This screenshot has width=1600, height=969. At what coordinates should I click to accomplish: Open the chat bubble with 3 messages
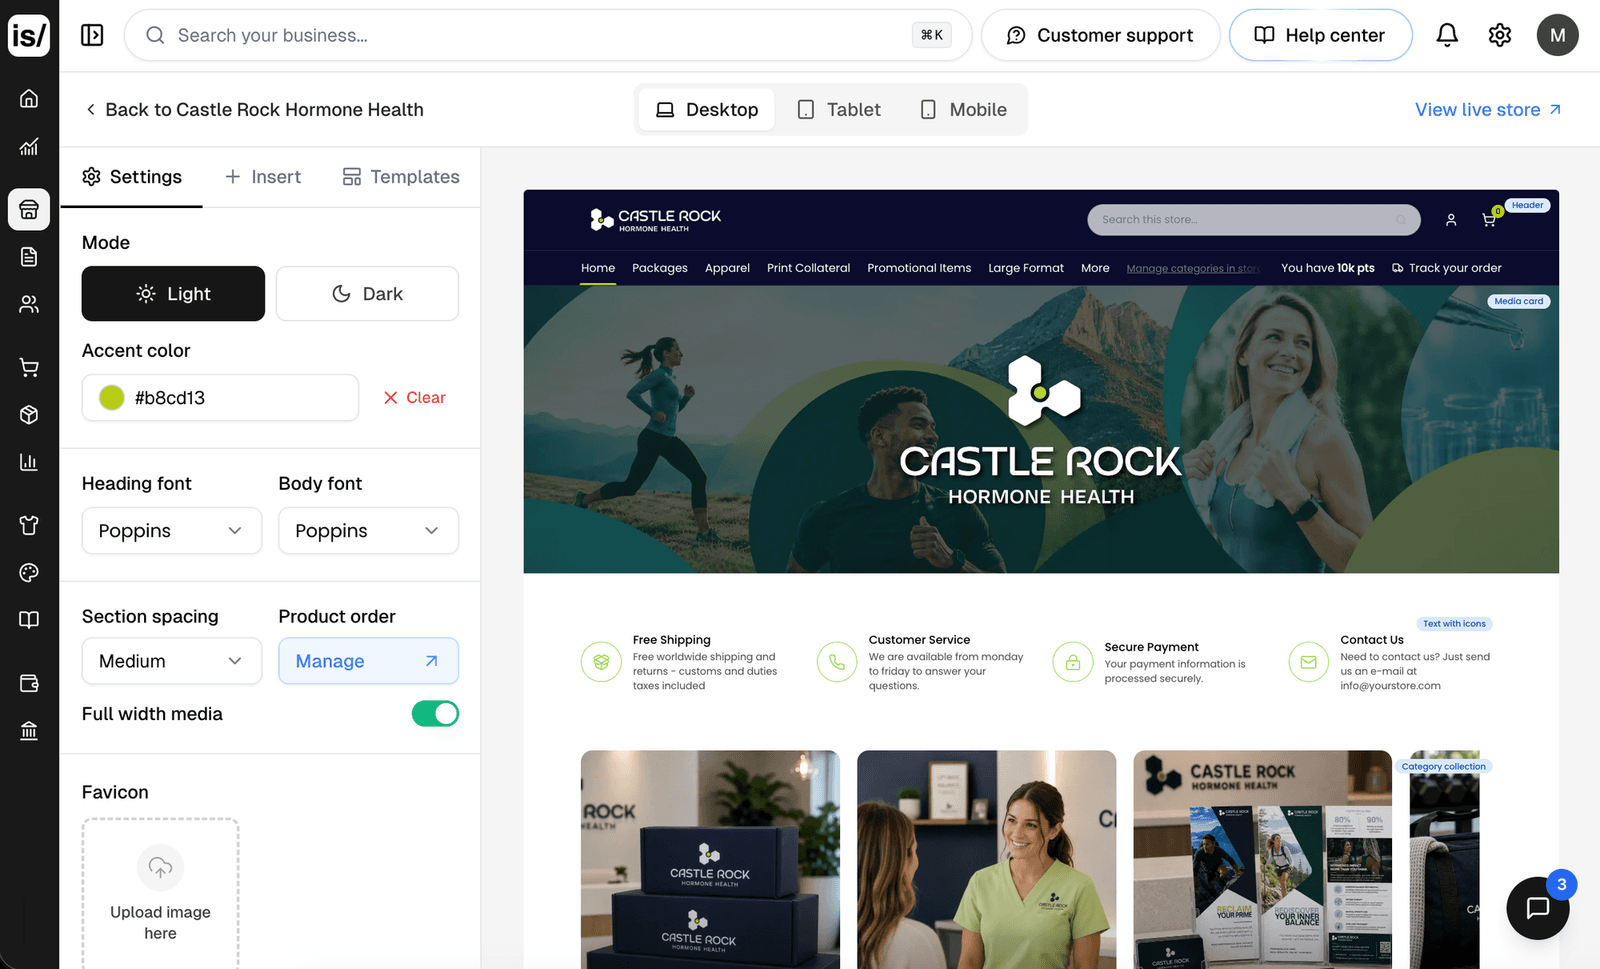pos(1538,907)
